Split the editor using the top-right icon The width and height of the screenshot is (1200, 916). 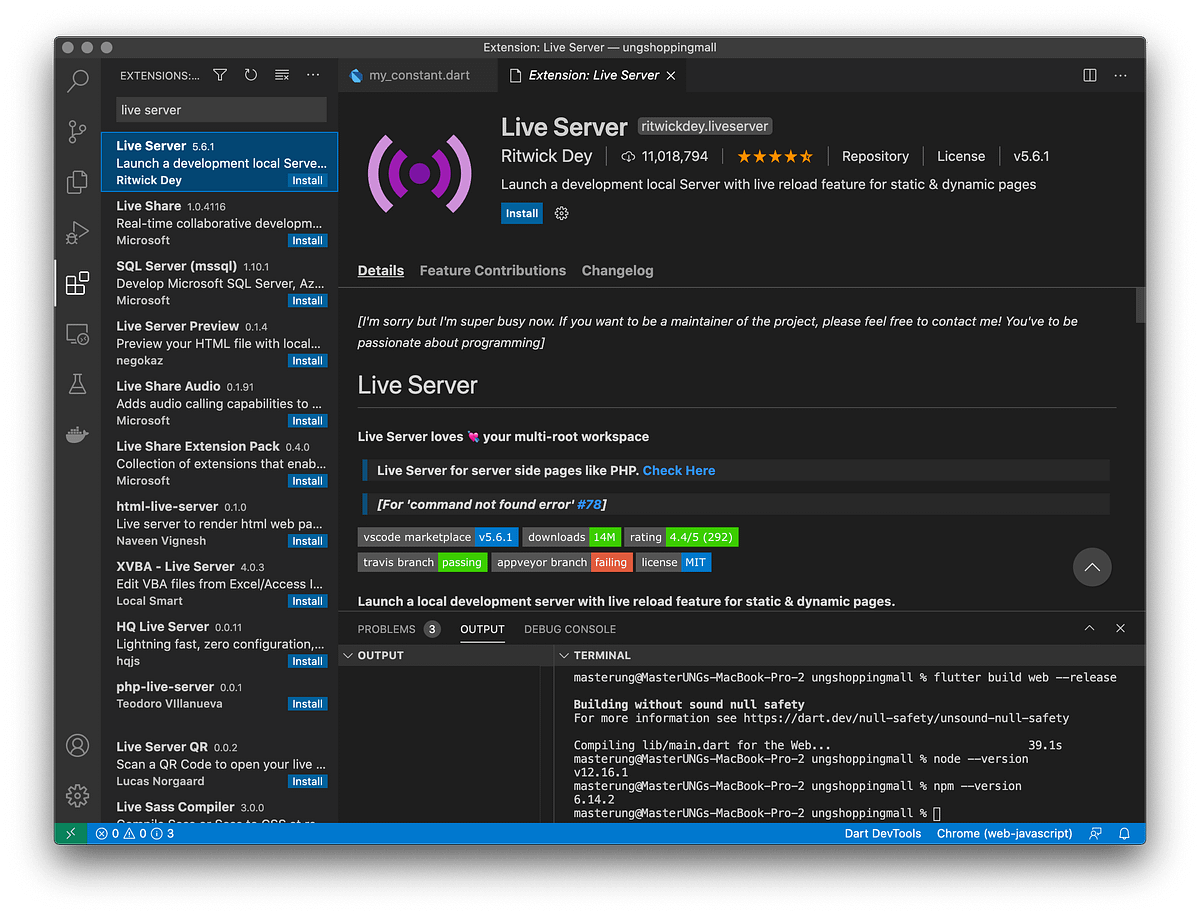click(x=1089, y=75)
